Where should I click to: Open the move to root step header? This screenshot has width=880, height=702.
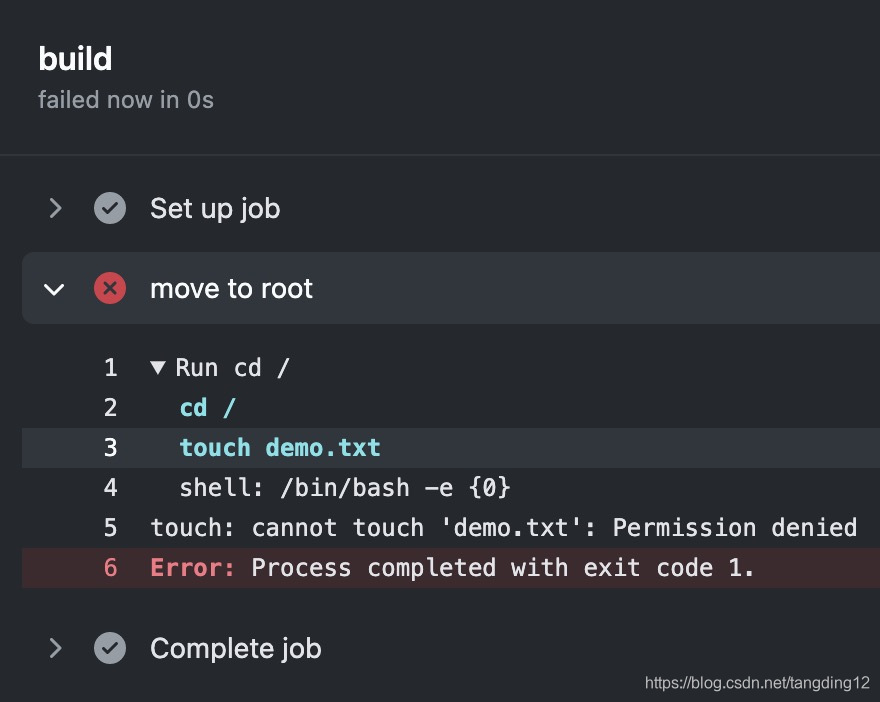coord(231,288)
